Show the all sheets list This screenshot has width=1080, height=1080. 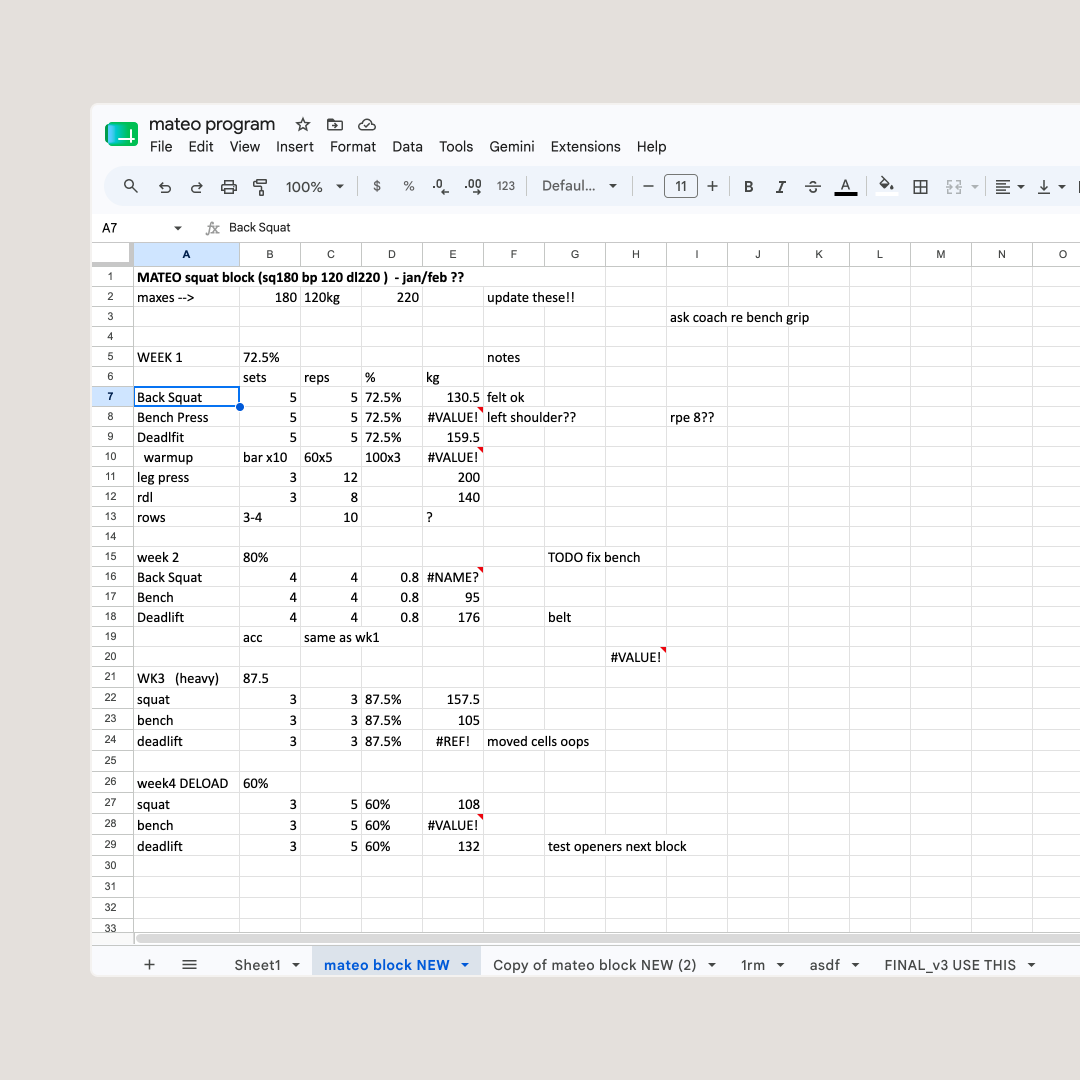click(189, 965)
